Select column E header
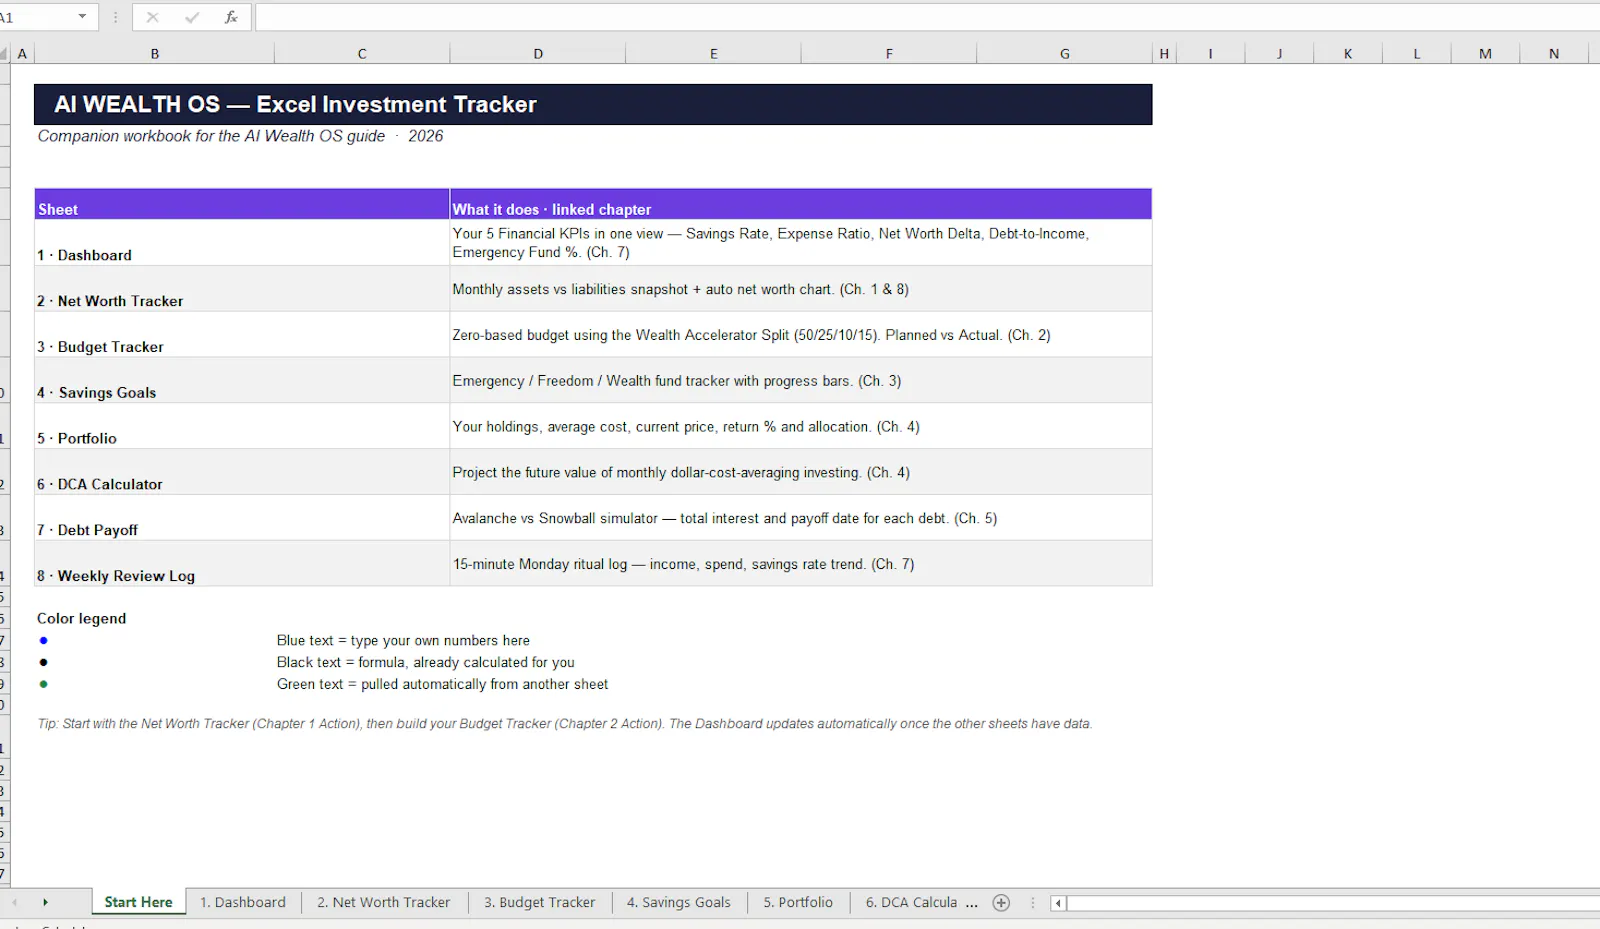 point(714,54)
